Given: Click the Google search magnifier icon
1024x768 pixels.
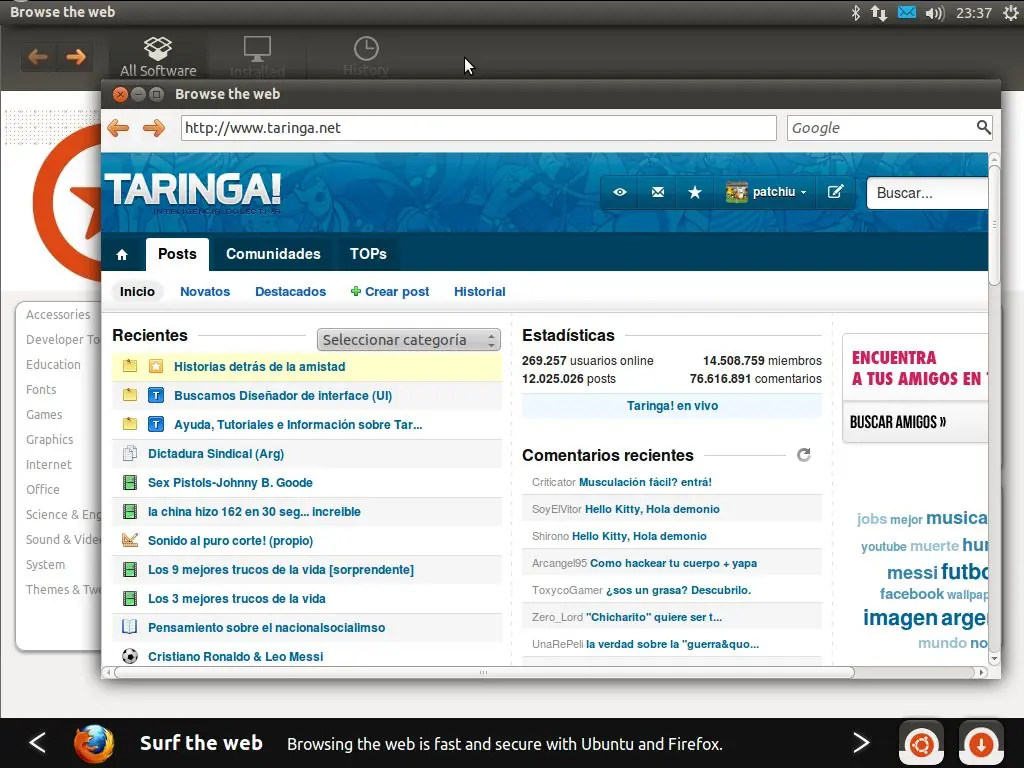Looking at the screenshot, I should pos(984,127).
